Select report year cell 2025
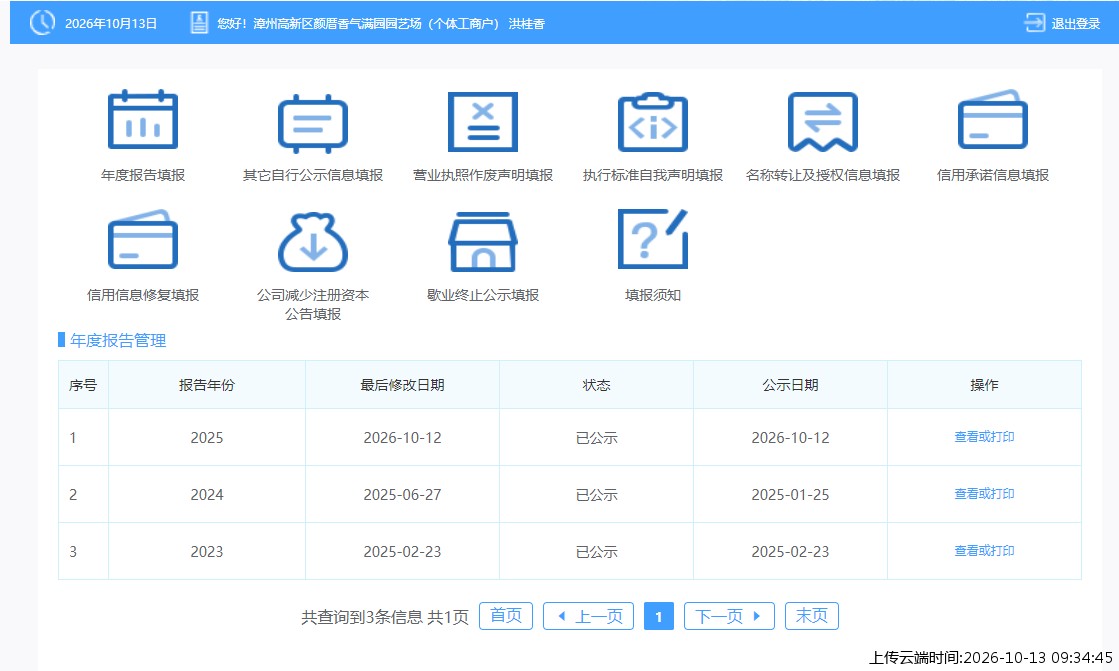 (x=207, y=438)
